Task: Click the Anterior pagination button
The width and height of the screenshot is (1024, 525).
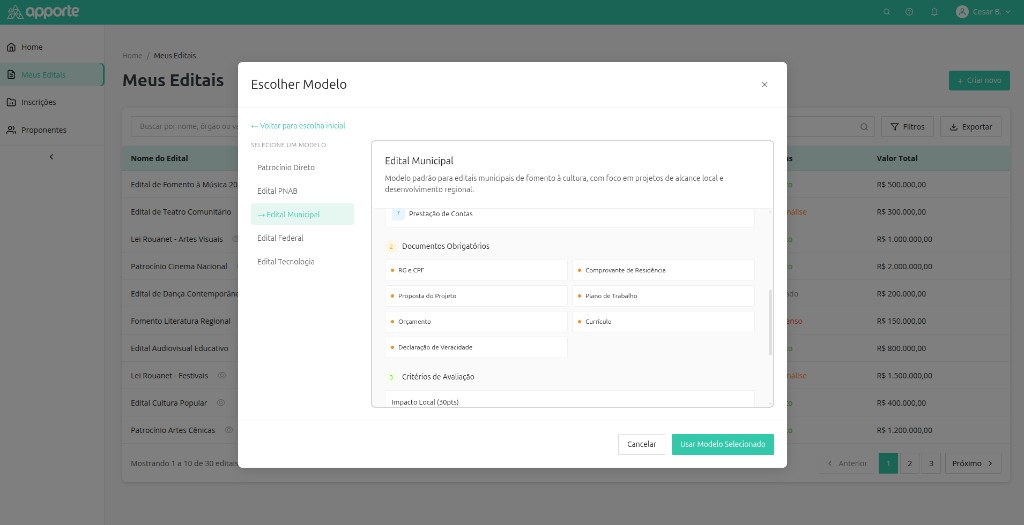Action: (847, 463)
